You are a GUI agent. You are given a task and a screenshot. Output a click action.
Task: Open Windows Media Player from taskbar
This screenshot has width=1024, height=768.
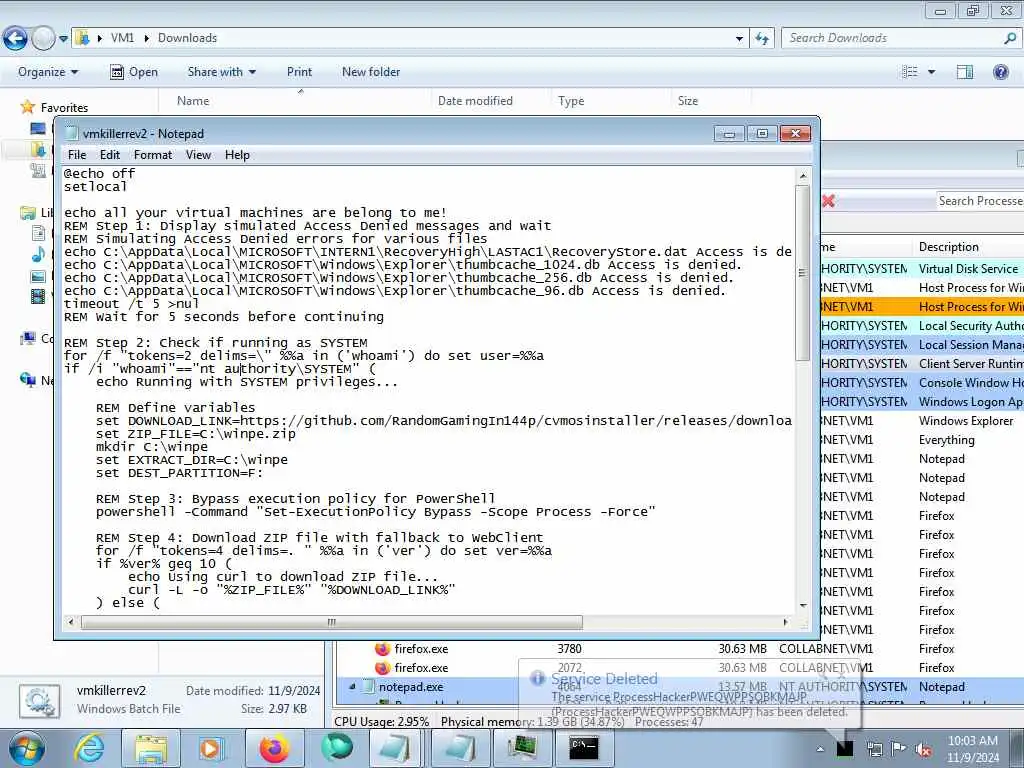pyautogui.click(x=212, y=748)
